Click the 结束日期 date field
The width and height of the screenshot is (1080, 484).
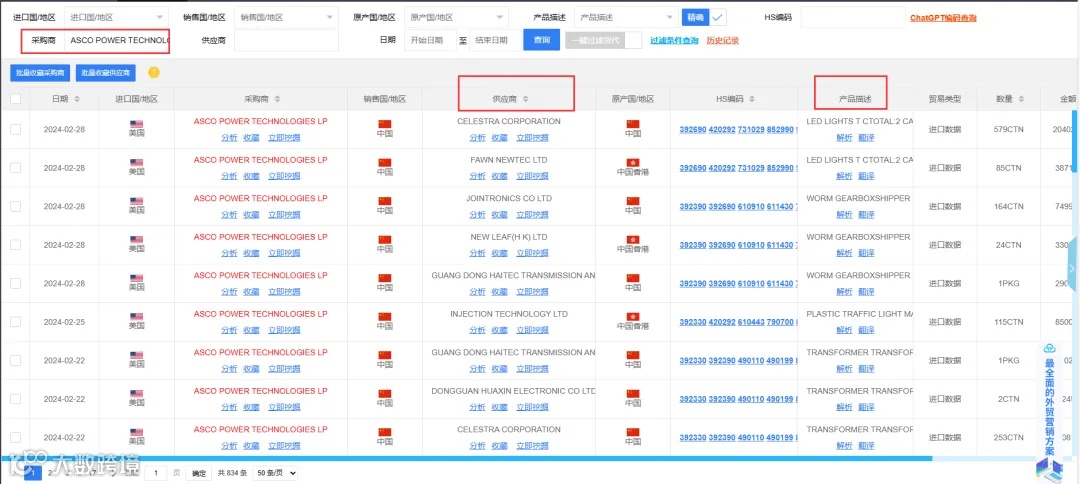coord(495,41)
